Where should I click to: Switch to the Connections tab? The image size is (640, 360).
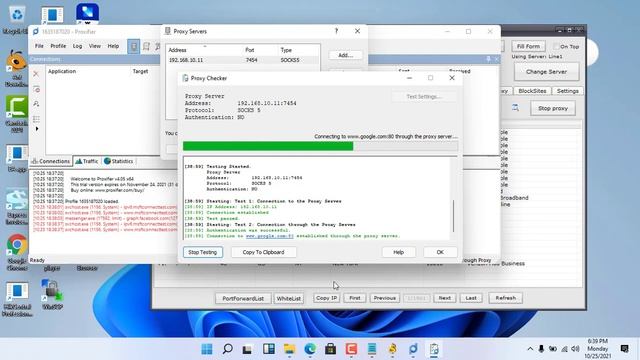coord(51,161)
